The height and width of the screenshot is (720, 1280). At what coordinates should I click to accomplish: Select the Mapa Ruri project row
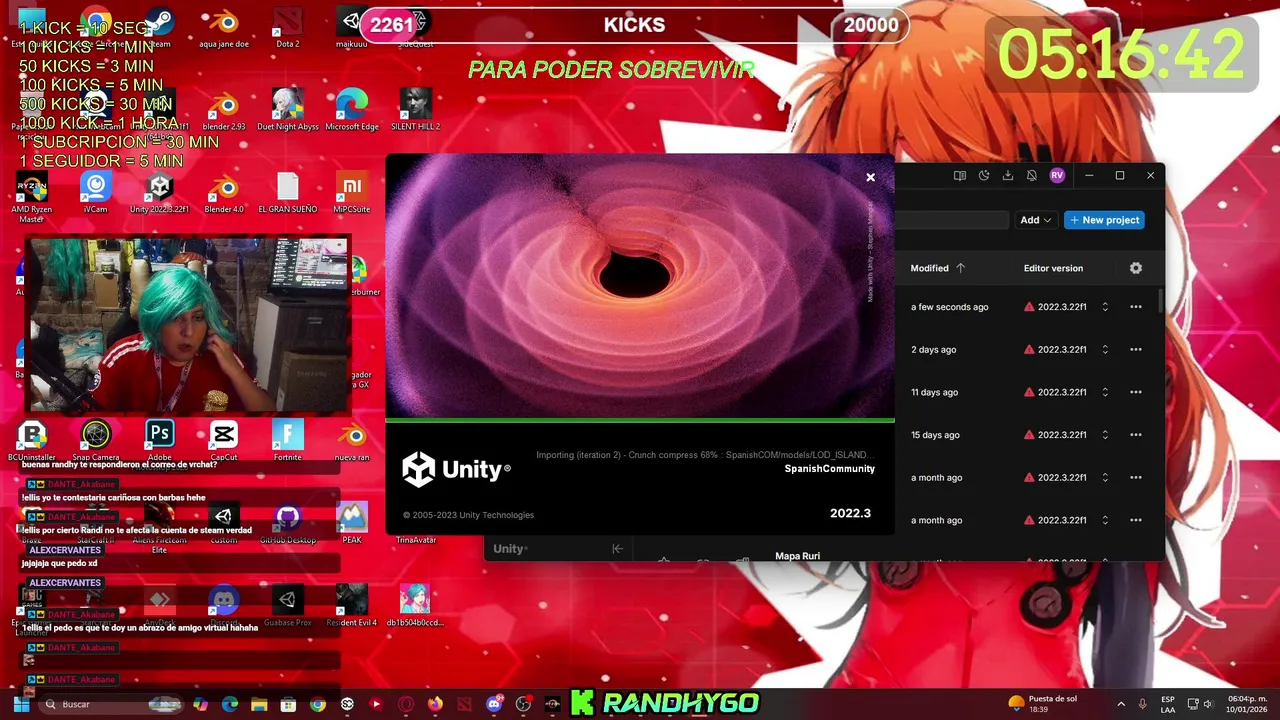pyautogui.click(x=797, y=556)
